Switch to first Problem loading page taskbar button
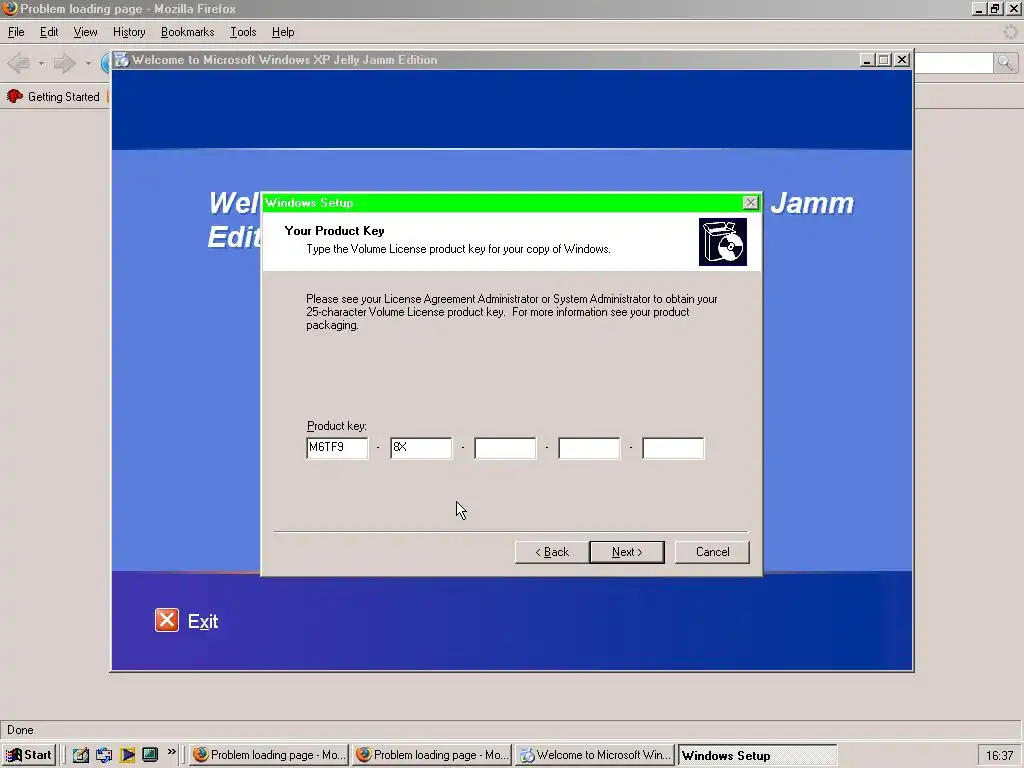Screen dimensions: 1024x768 (269, 755)
